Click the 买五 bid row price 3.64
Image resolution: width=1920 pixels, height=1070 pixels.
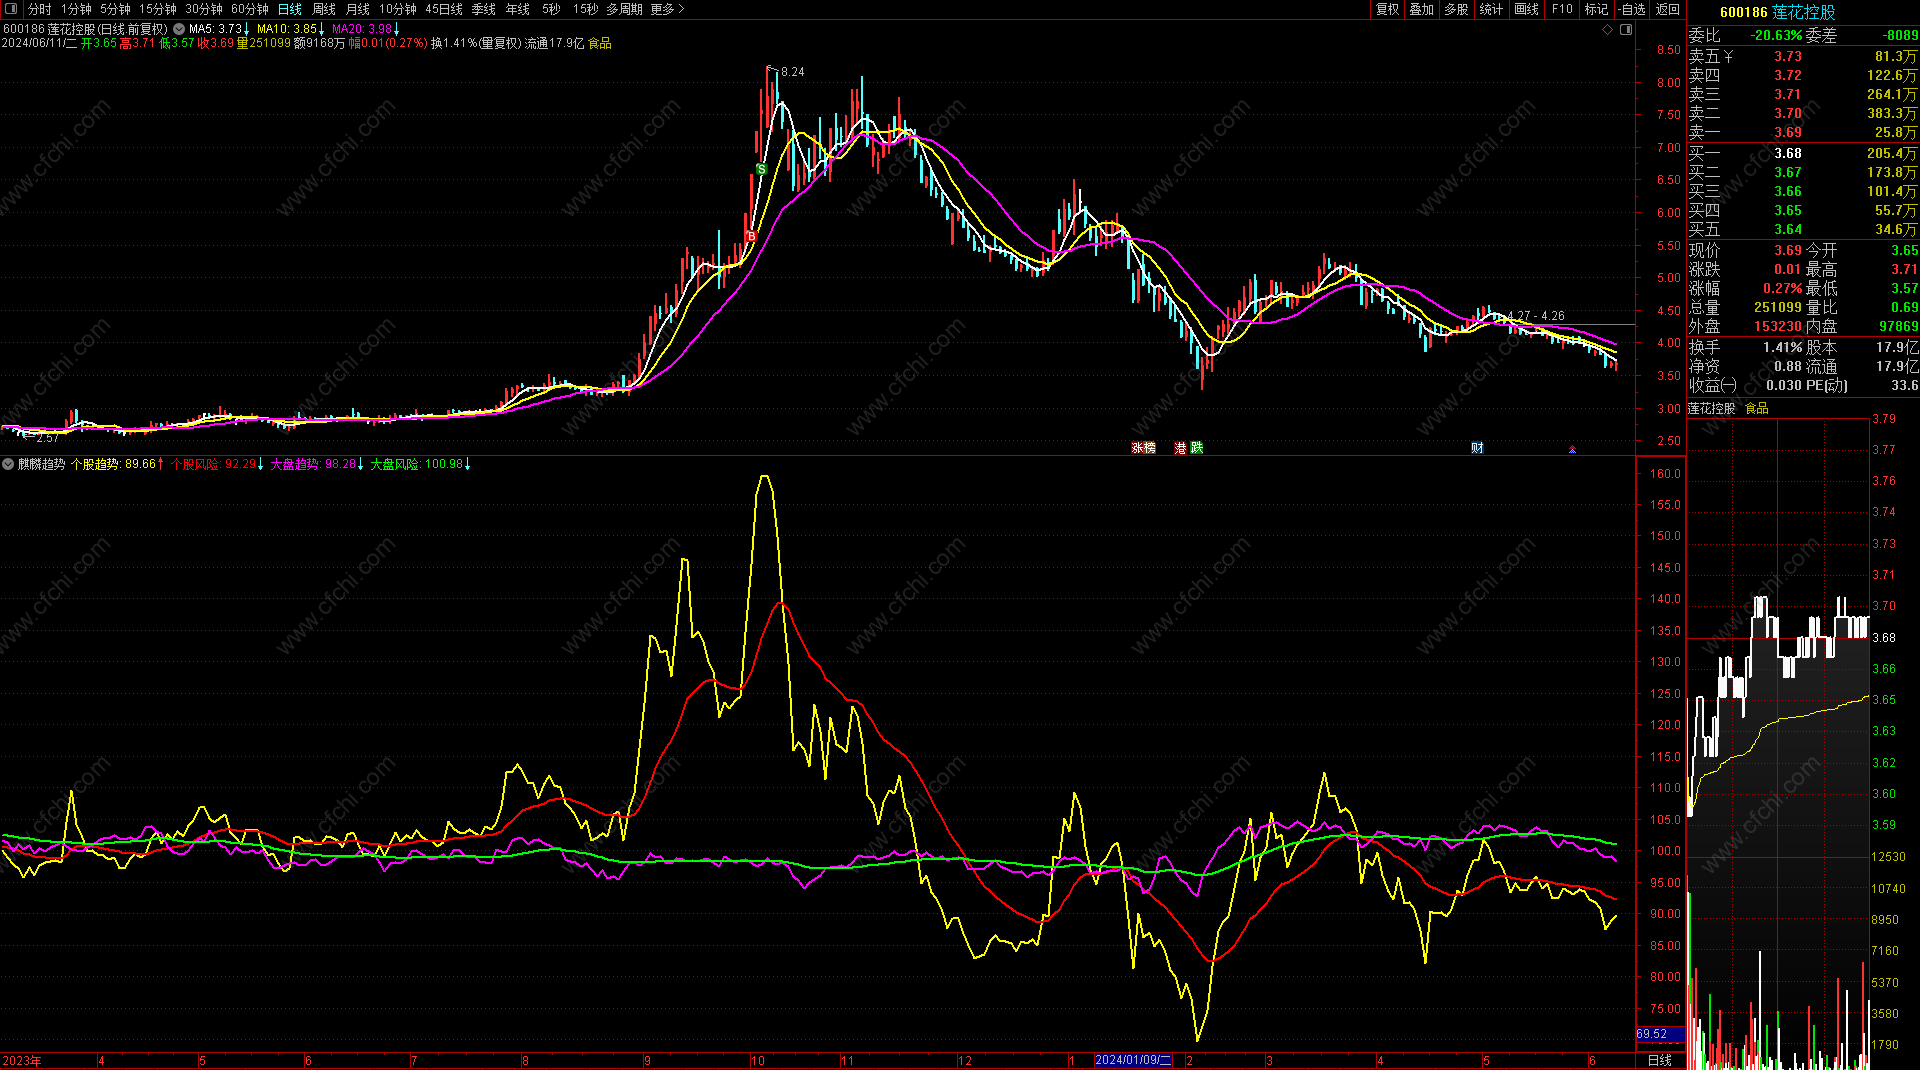point(1788,229)
